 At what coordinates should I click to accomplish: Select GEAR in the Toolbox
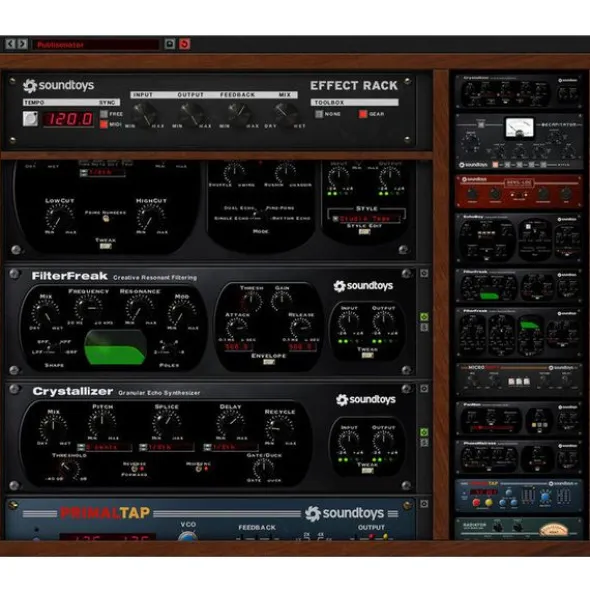coord(363,114)
